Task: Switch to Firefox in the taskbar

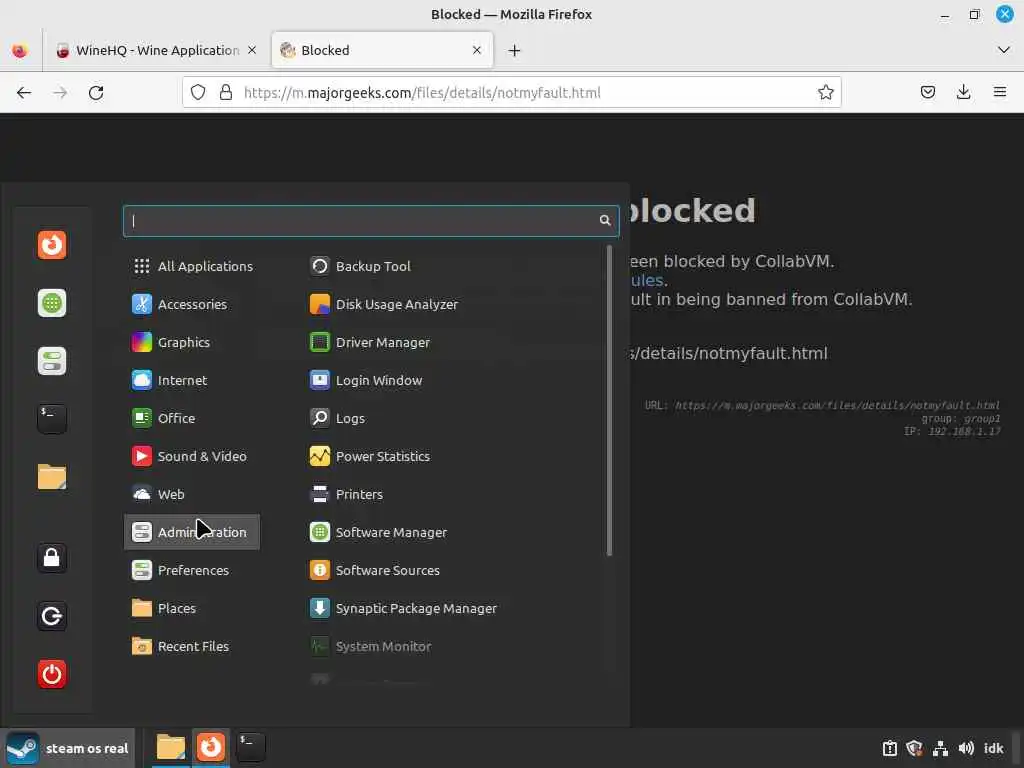Action: (x=210, y=747)
